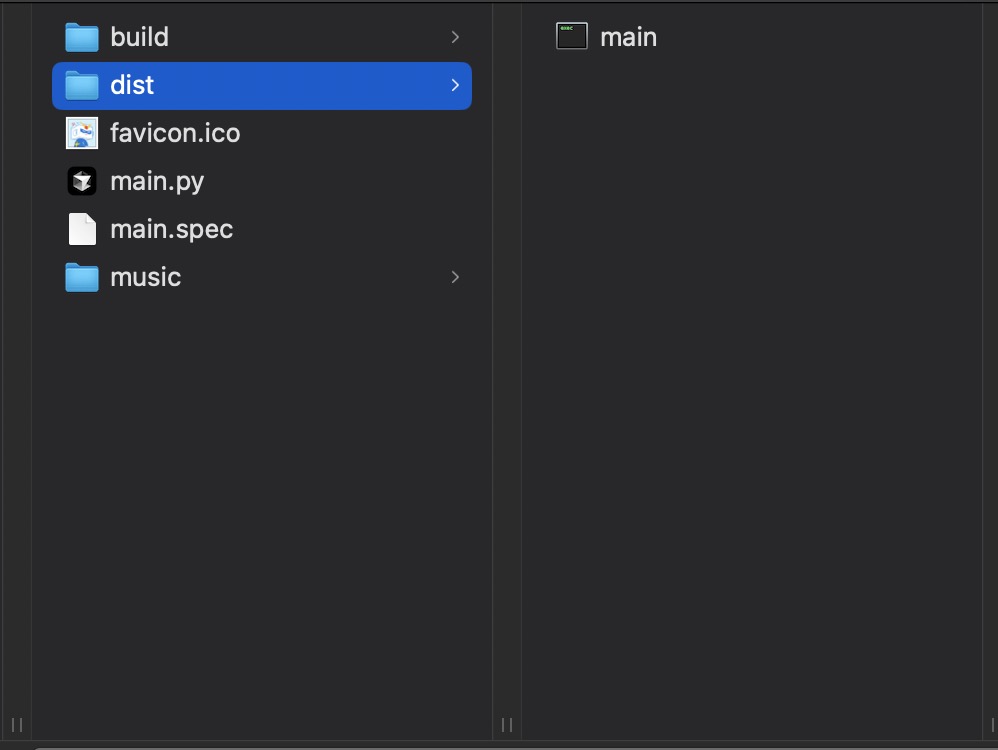Image resolution: width=998 pixels, height=750 pixels.
Task: Click the dist folder icon
Action: click(81, 85)
